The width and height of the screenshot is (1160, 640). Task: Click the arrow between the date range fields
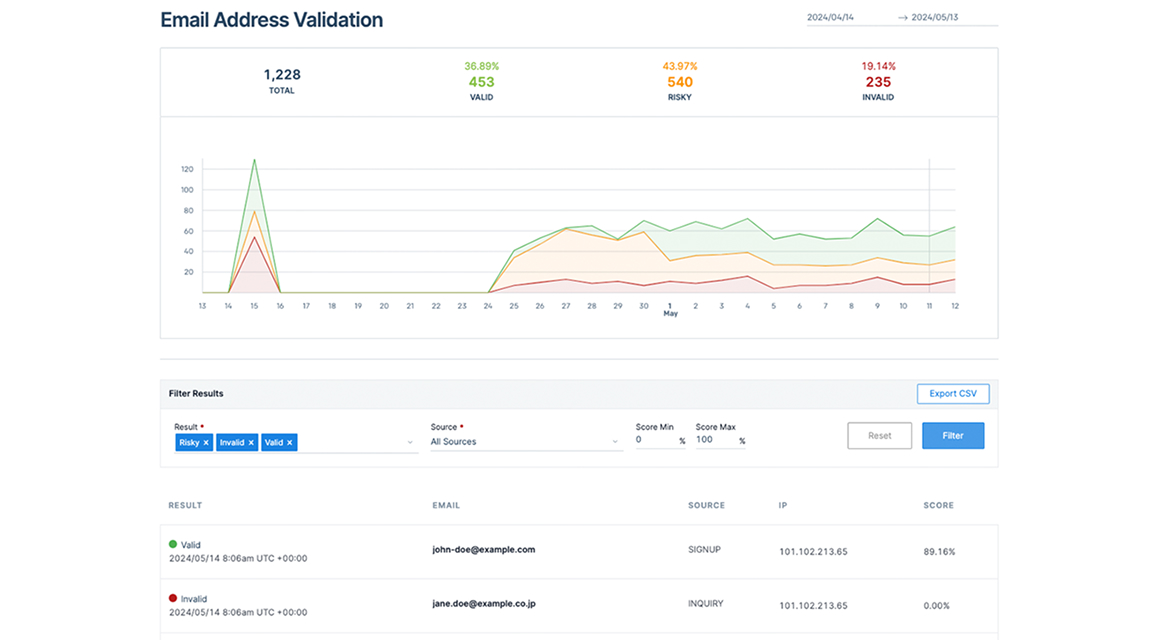tap(903, 18)
